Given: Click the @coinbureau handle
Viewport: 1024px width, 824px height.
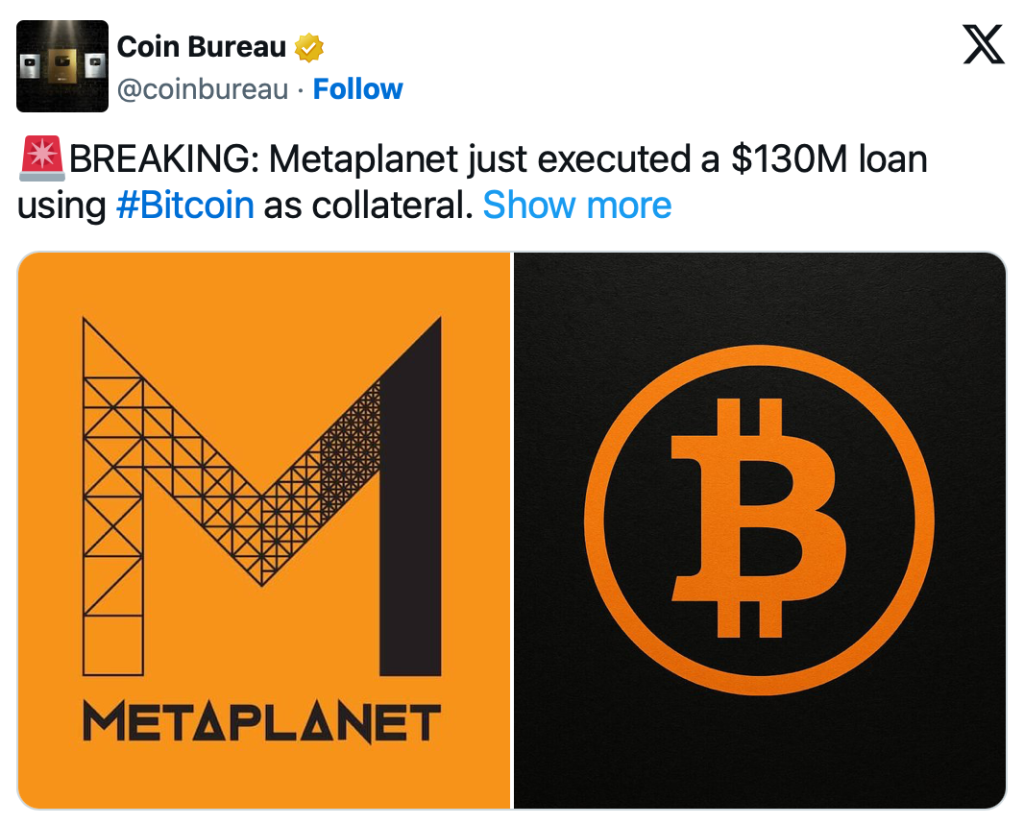Looking at the screenshot, I should pos(203,89).
